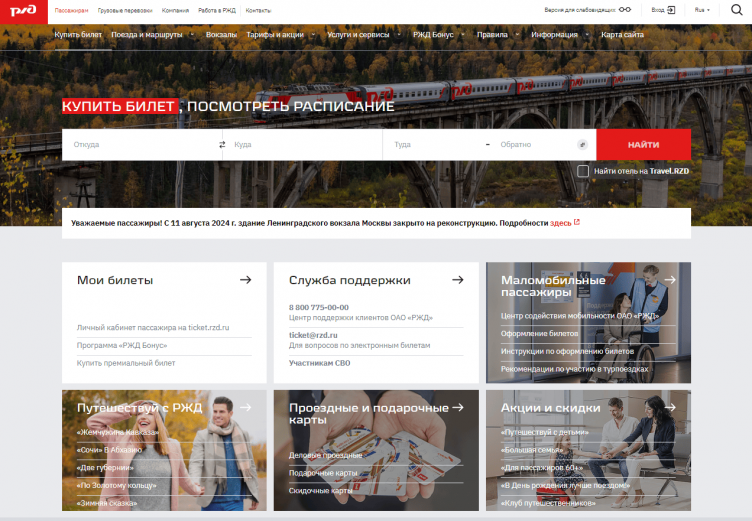Select the Пассажирам top tab
Viewport: 752px width, 521px height.
click(x=71, y=10)
